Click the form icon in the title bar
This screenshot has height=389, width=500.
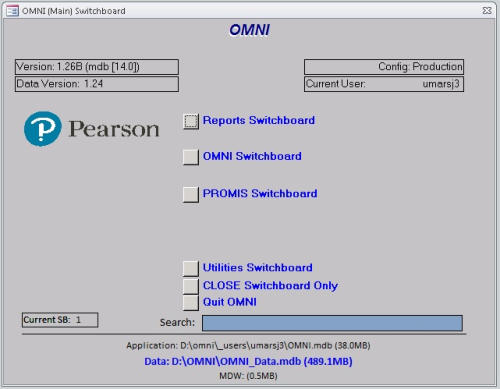[x=12, y=11]
